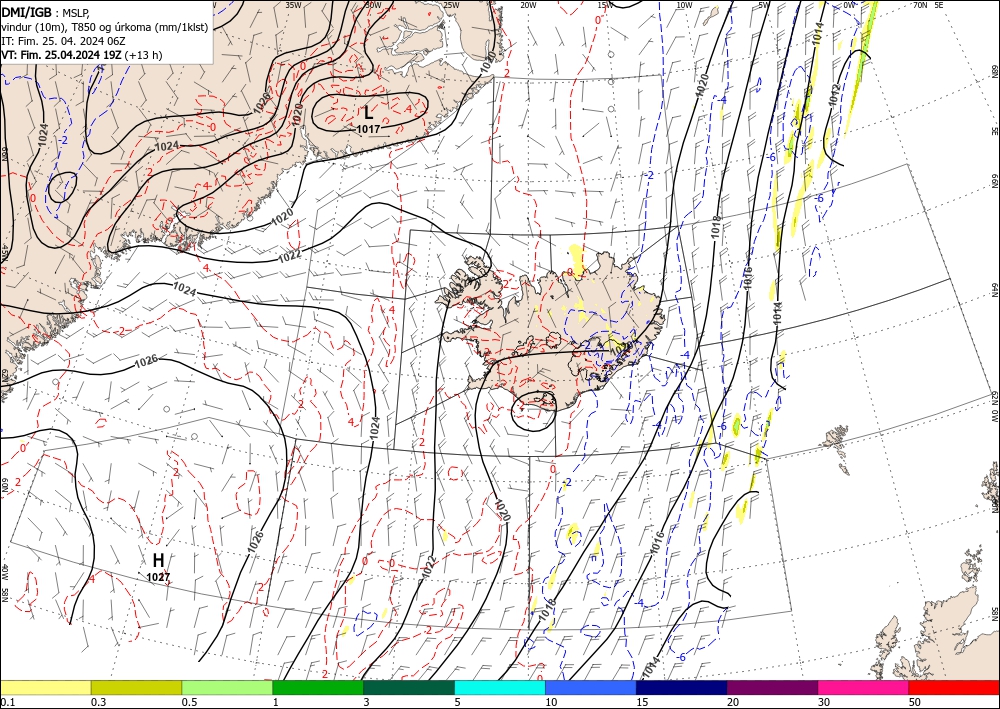Select the red 50 mm legend swatch
Screen dimensions: 1000x709
[954, 687]
